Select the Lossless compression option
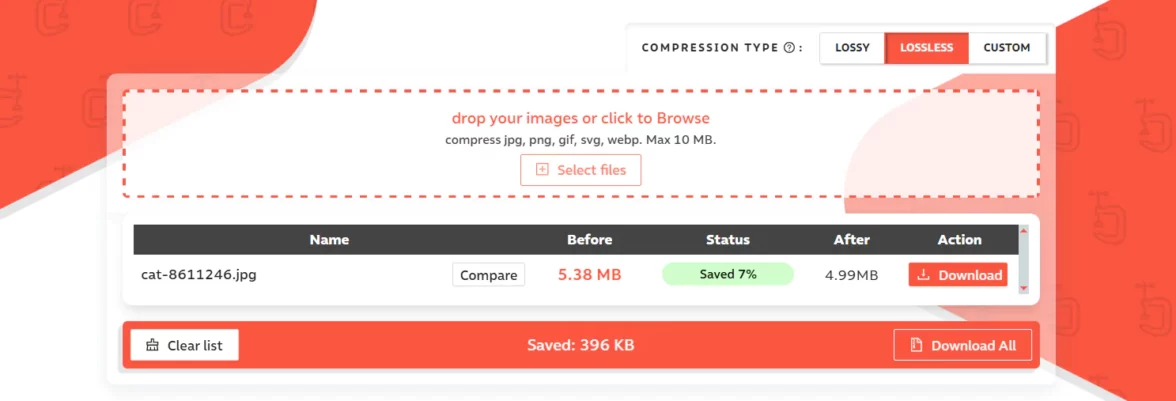1176x401 pixels. [926, 48]
